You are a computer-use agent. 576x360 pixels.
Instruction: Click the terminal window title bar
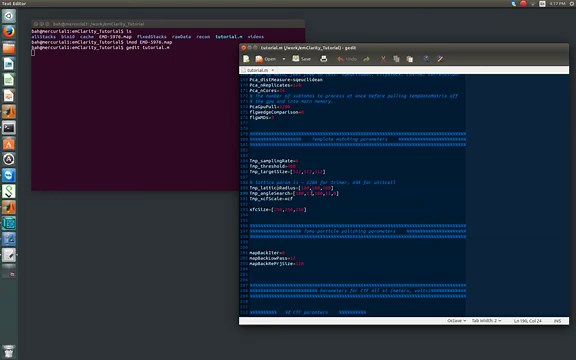click(168, 24)
